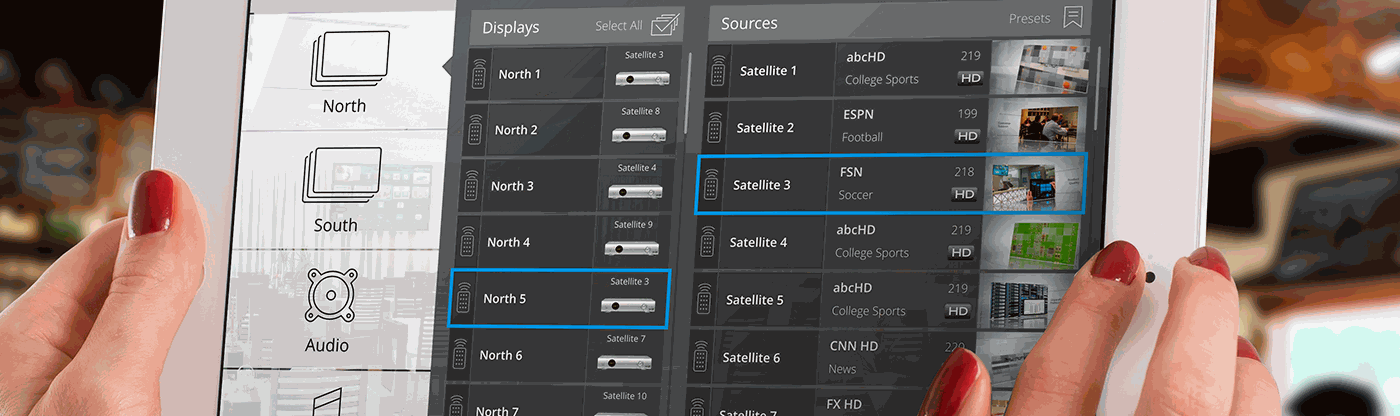The image size is (1400, 416).
Task: Tap the Satellite 9 receiver icon on North 4
Action: pos(630,247)
